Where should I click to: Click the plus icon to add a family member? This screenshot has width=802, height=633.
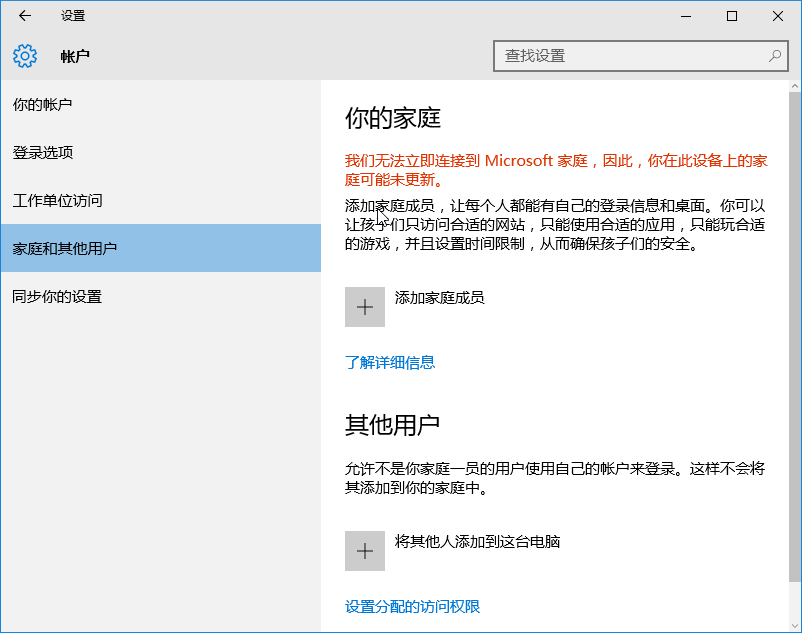pyautogui.click(x=365, y=307)
